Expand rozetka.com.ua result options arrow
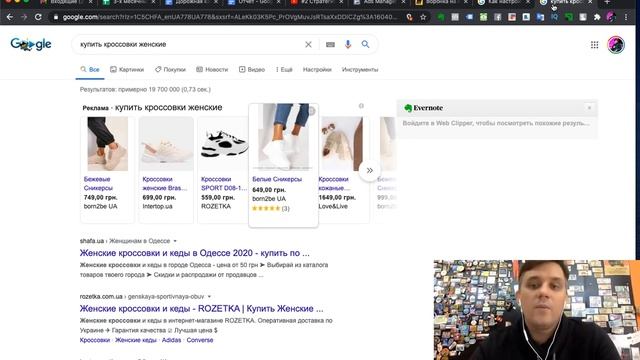 tap(209, 296)
